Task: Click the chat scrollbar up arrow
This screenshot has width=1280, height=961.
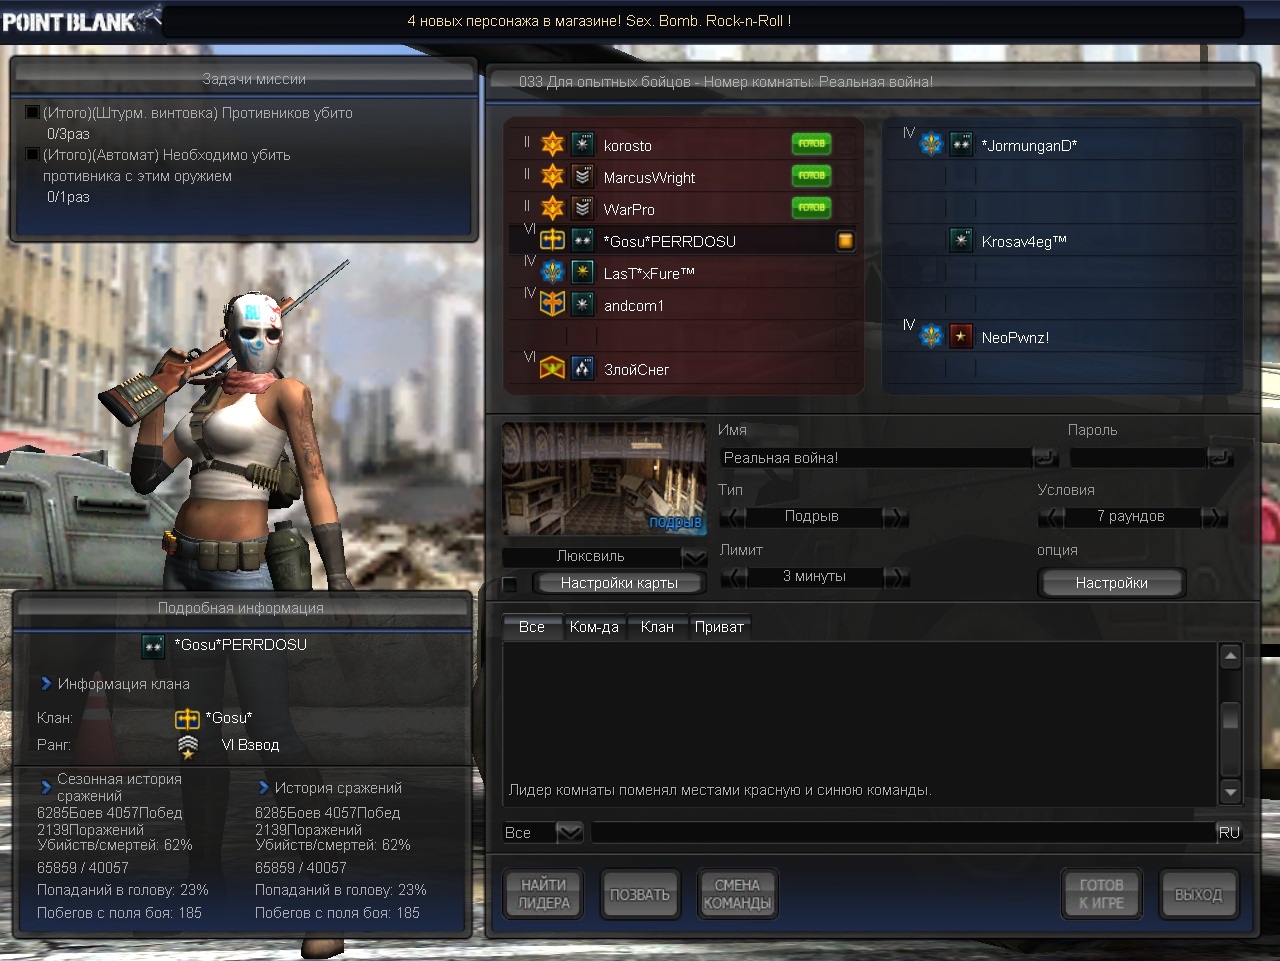Action: point(1231,656)
